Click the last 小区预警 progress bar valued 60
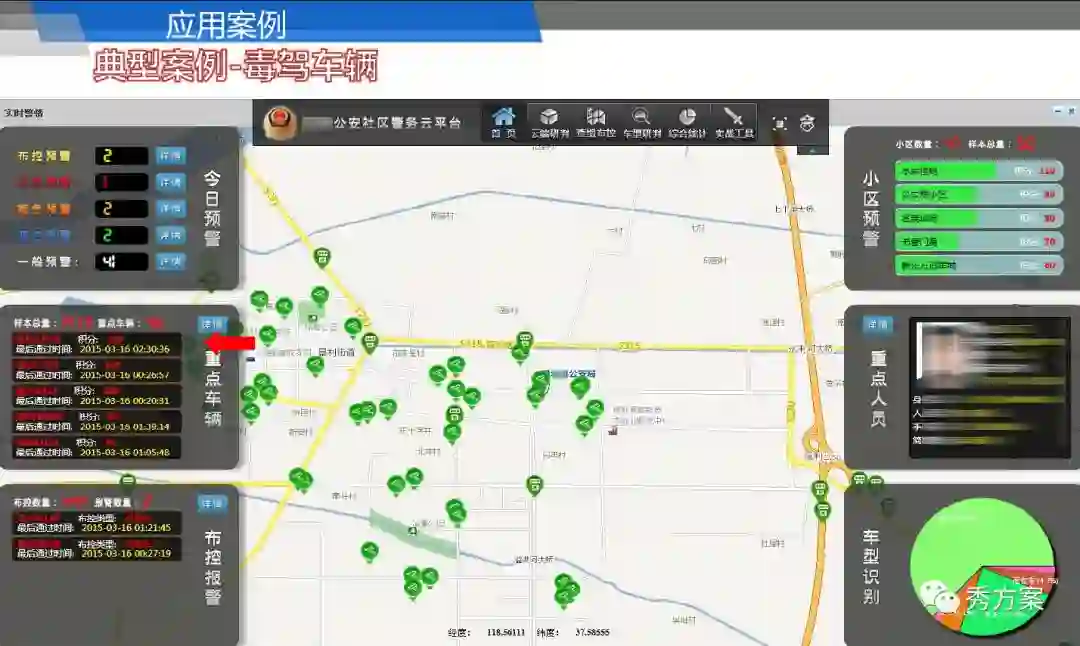Viewport: 1080px width, 646px height. coord(979,265)
